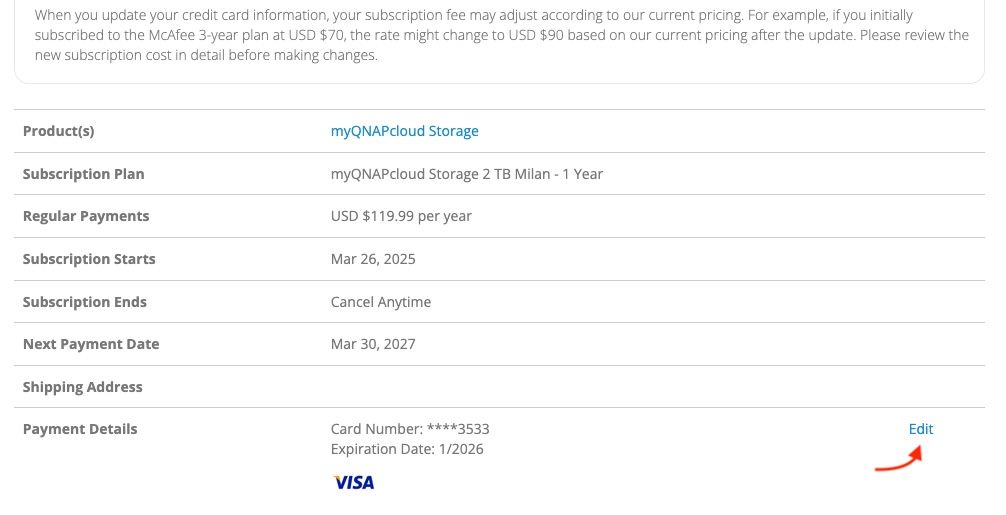This screenshot has width=1006, height=515.
Task: Click the credit card update pricing notice
Action: pos(500,36)
